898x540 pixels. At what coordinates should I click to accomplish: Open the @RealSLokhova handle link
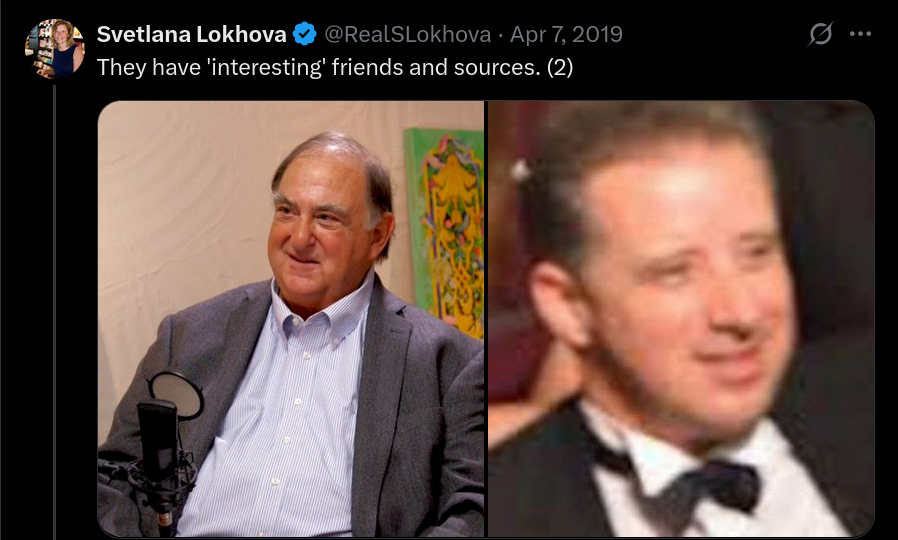408,34
